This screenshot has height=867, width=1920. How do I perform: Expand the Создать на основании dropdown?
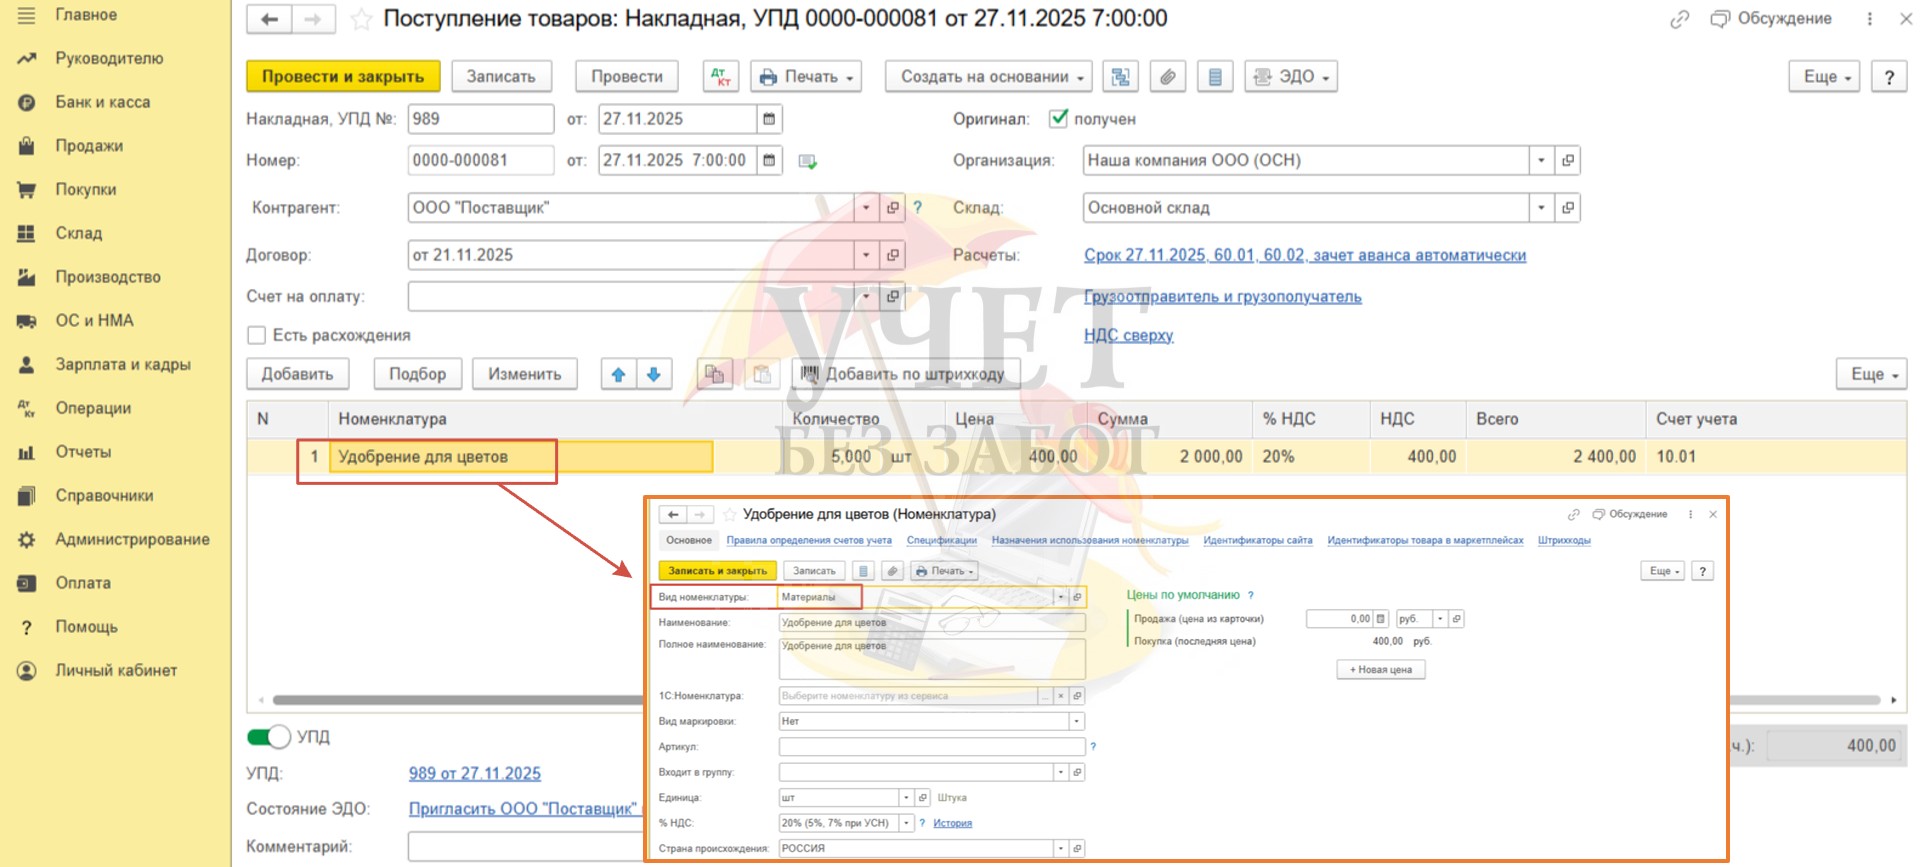click(x=988, y=77)
